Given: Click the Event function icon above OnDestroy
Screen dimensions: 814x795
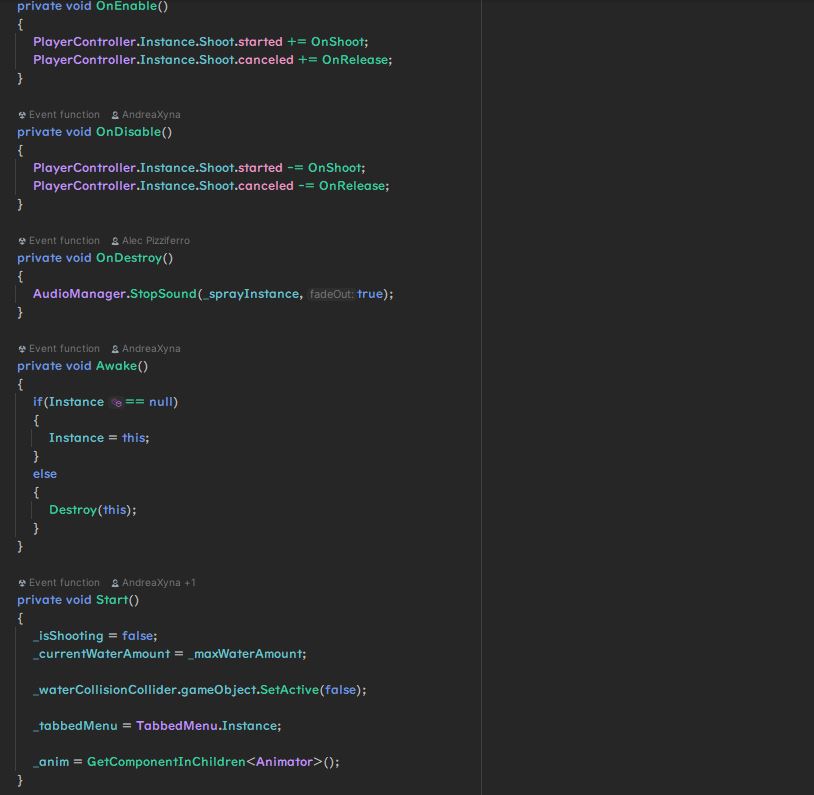Looking at the screenshot, I should [22, 241].
